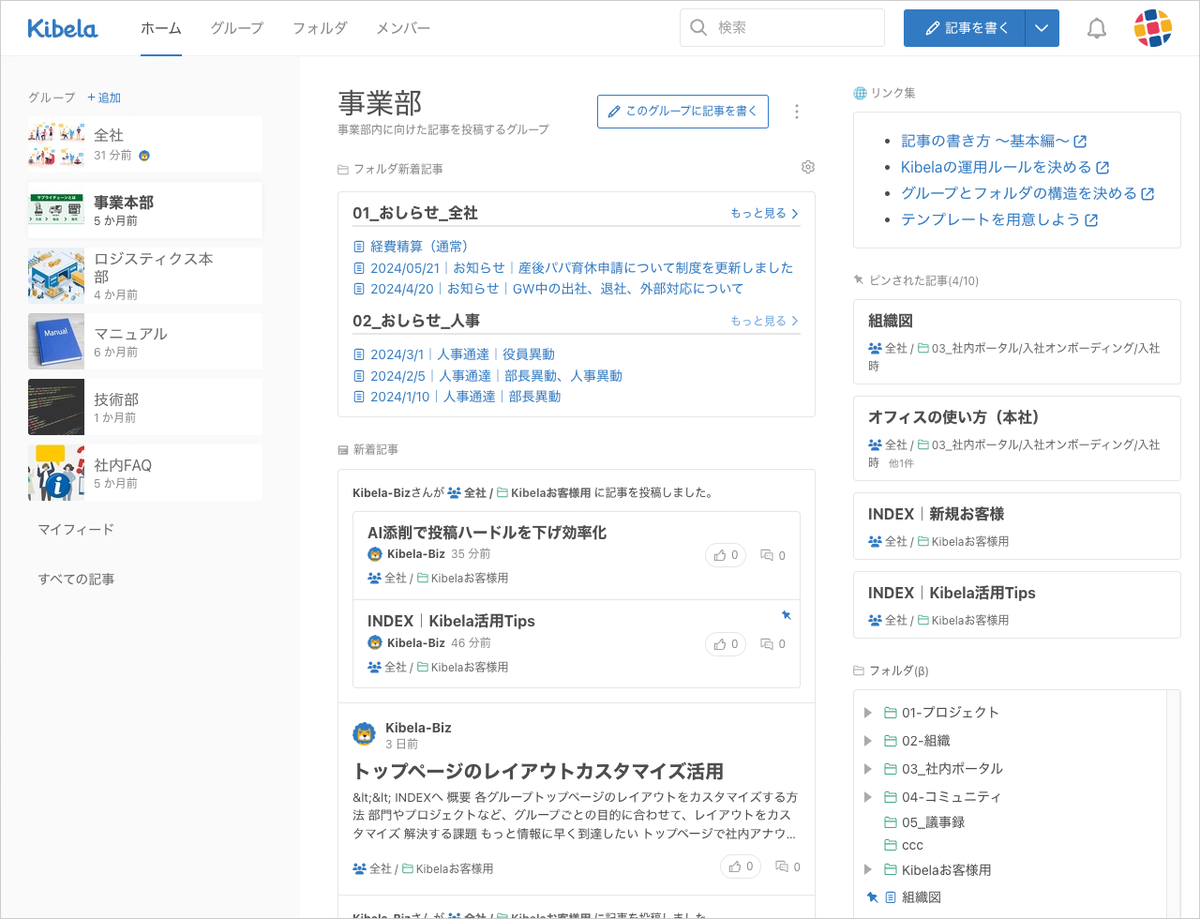This screenshot has width=1200, height=919.
Task: Click the pin icon on INDEX｜Kibela活用Tips feed item
Action: (x=786, y=615)
